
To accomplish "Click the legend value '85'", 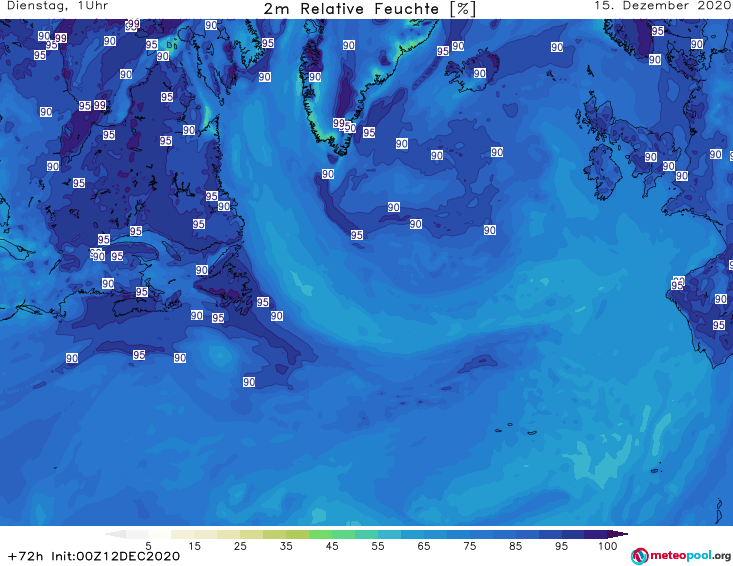I will point(515,546).
